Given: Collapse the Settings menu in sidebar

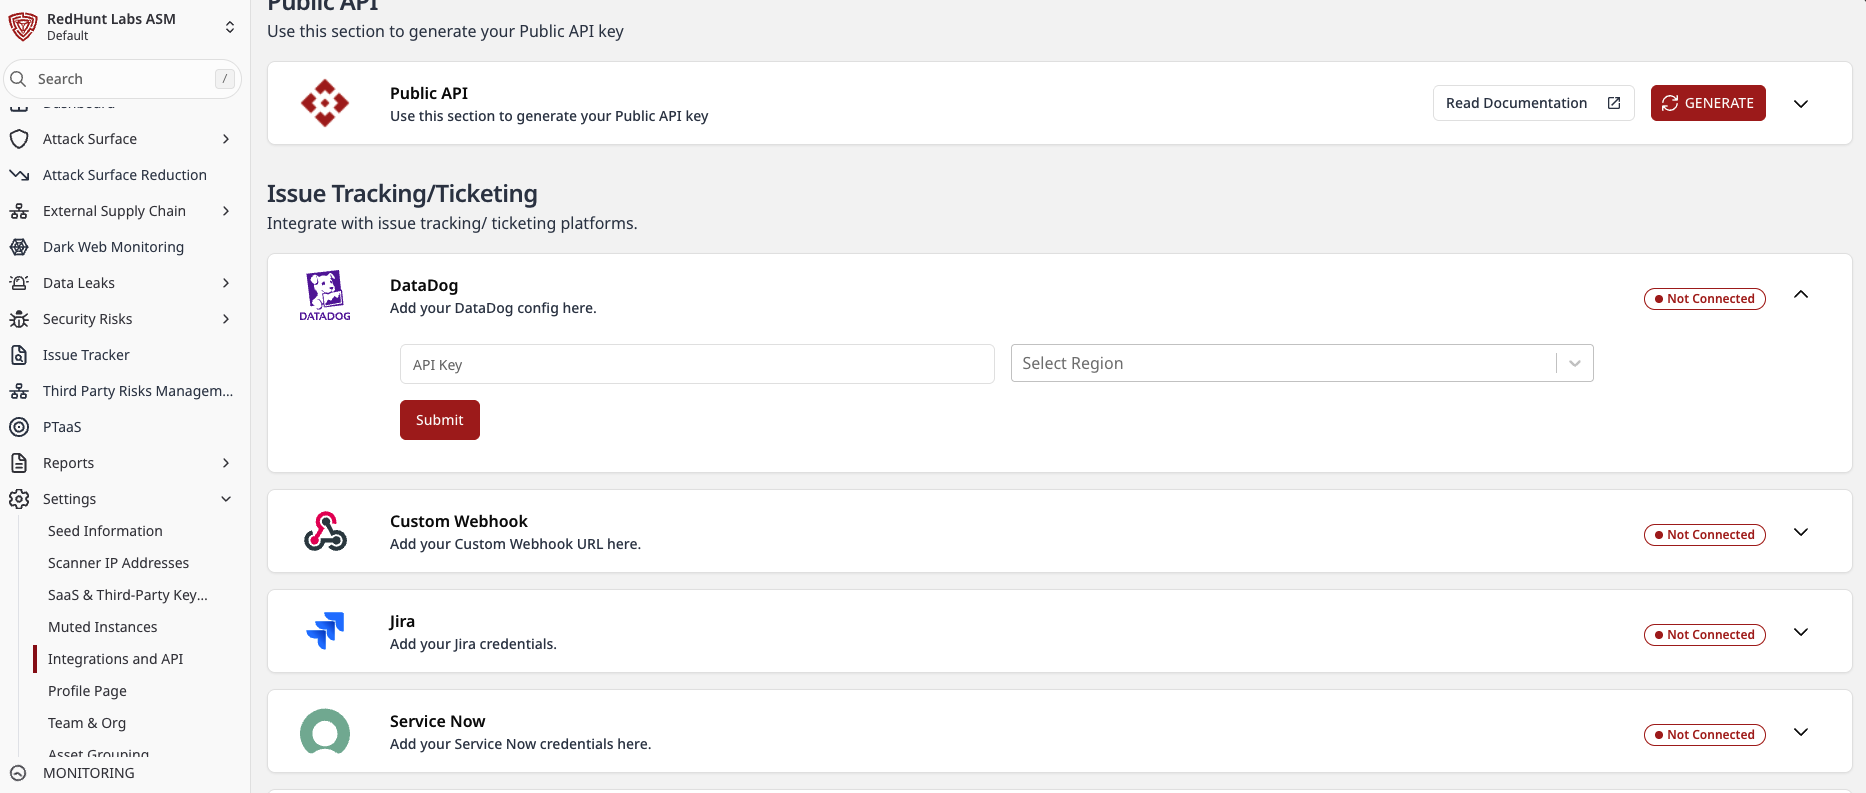Looking at the screenshot, I should (226, 499).
